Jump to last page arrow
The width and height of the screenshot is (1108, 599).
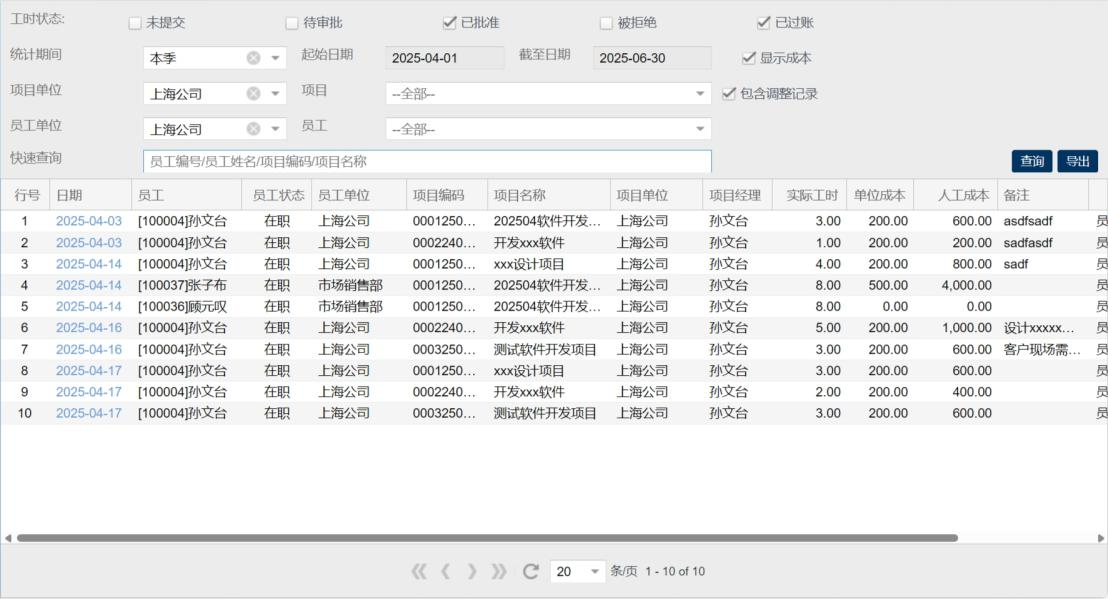[x=499, y=572]
